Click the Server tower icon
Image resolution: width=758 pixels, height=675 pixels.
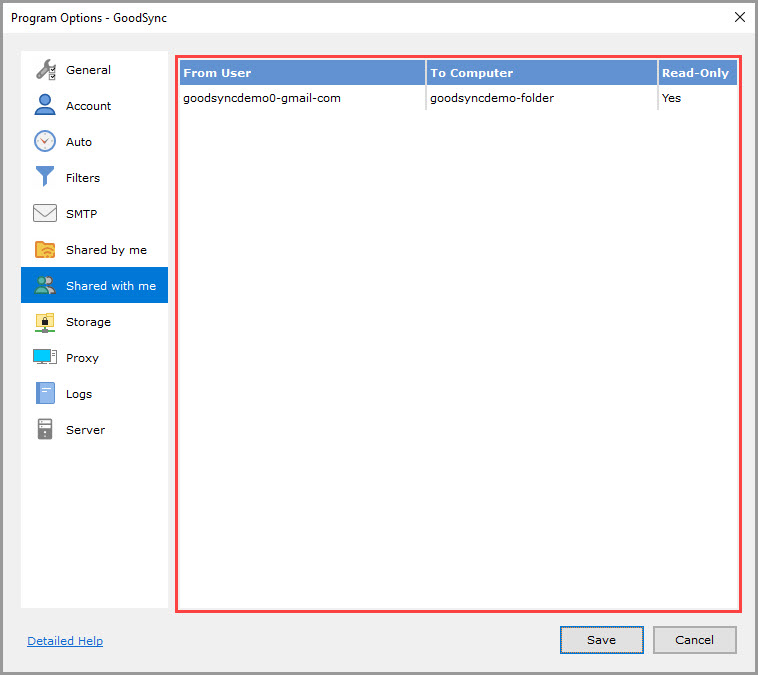[x=45, y=429]
